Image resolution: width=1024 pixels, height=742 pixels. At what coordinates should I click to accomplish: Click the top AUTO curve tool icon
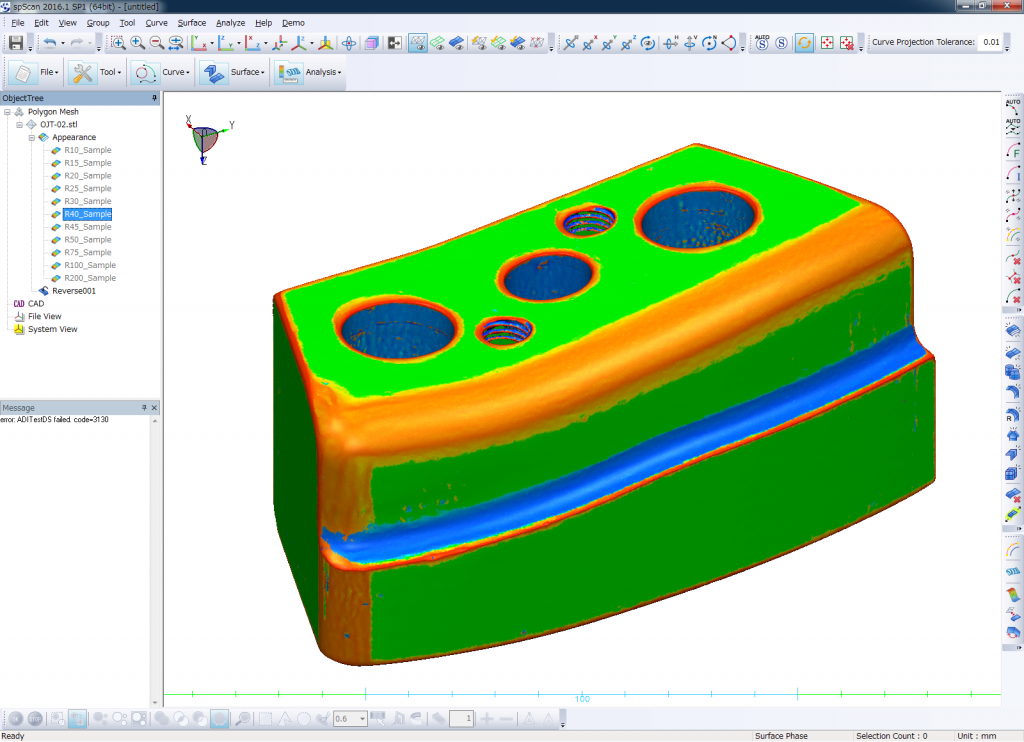[1012, 107]
